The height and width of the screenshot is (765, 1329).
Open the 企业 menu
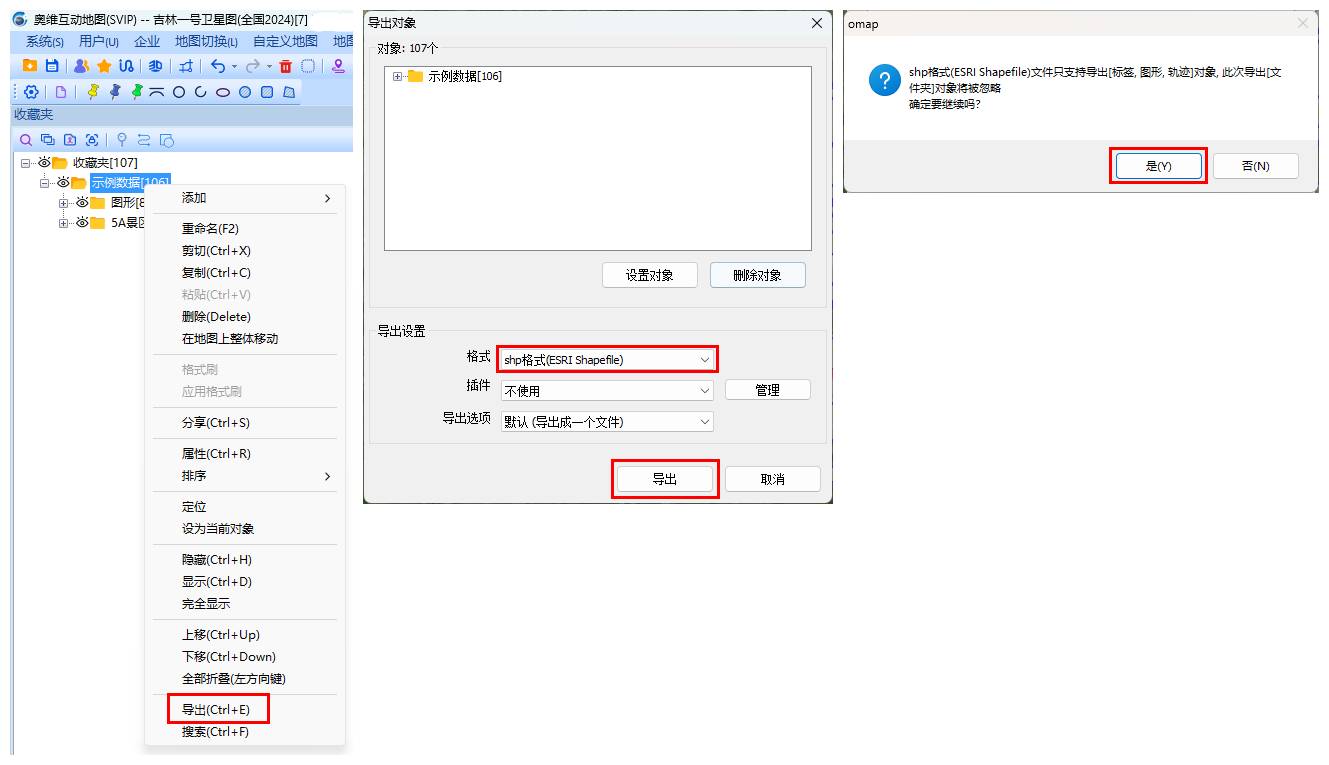pyautogui.click(x=147, y=41)
